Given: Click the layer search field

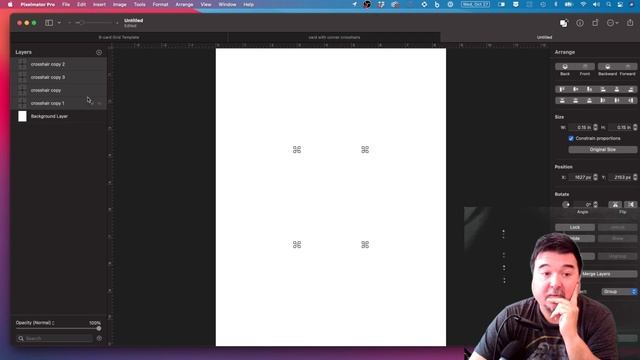Looking at the screenshot, I should pos(54,338).
